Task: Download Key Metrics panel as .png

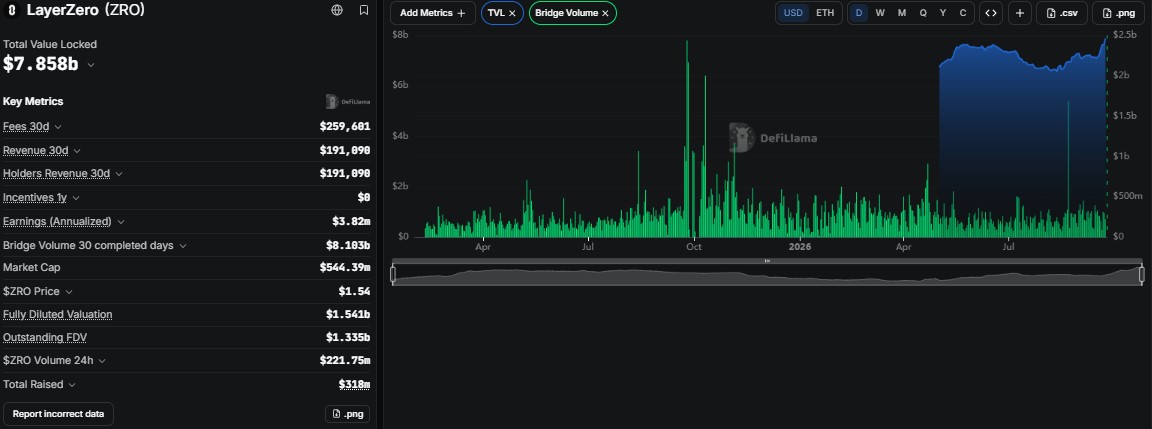Action: (x=348, y=414)
